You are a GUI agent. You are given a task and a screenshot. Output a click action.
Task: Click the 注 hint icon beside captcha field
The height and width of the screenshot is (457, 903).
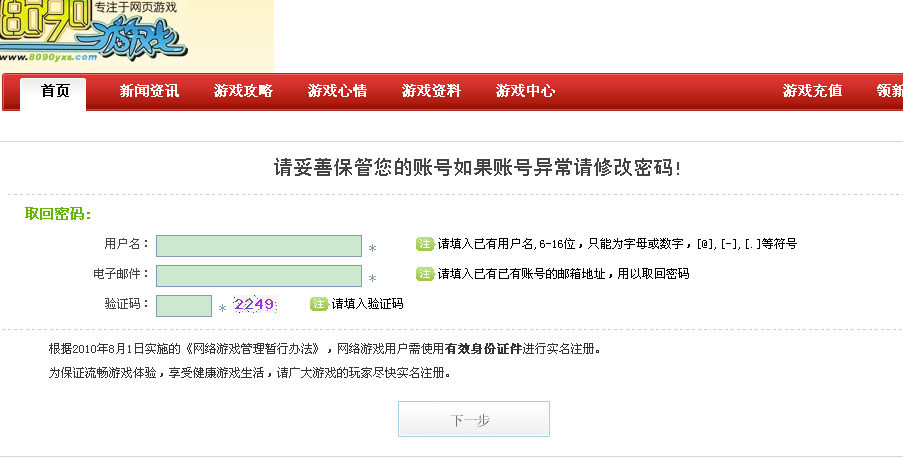point(319,304)
